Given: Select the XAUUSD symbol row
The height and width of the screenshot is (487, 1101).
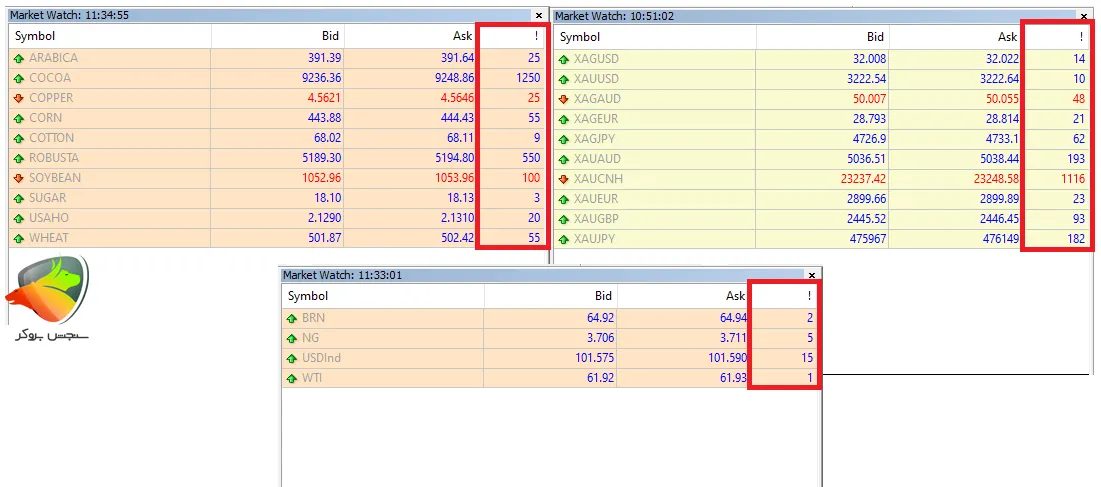Looking at the screenshot, I should click(596, 79).
